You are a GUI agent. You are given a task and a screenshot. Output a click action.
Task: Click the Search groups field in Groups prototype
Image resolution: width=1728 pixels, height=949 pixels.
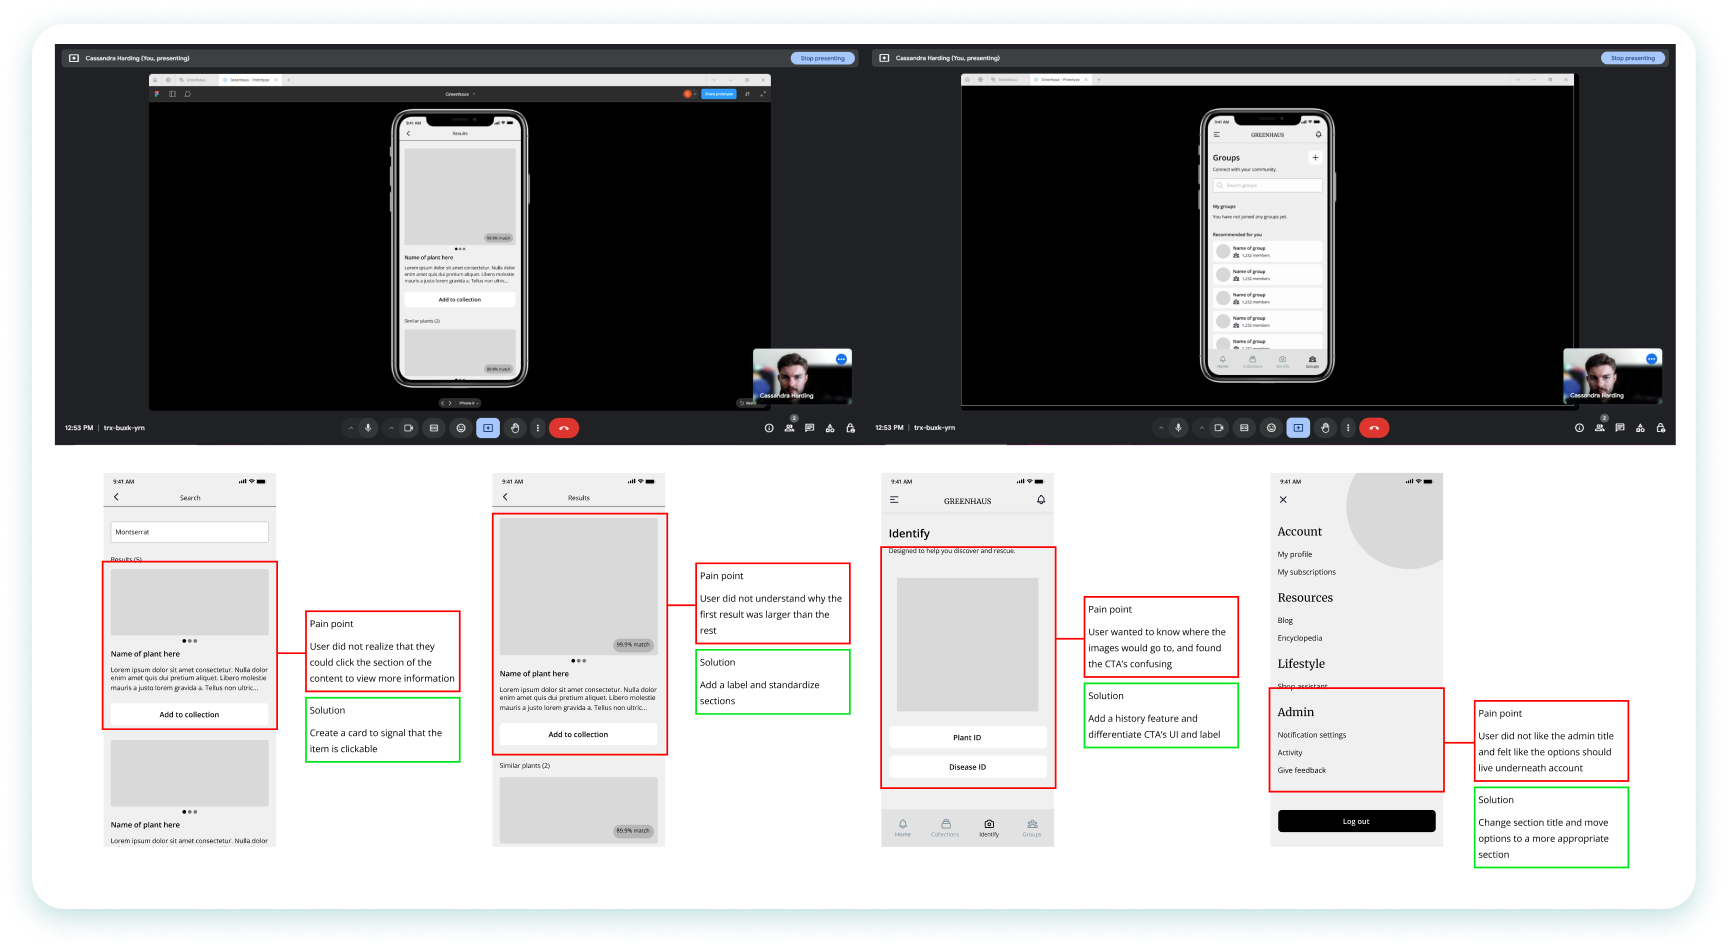[1268, 185]
